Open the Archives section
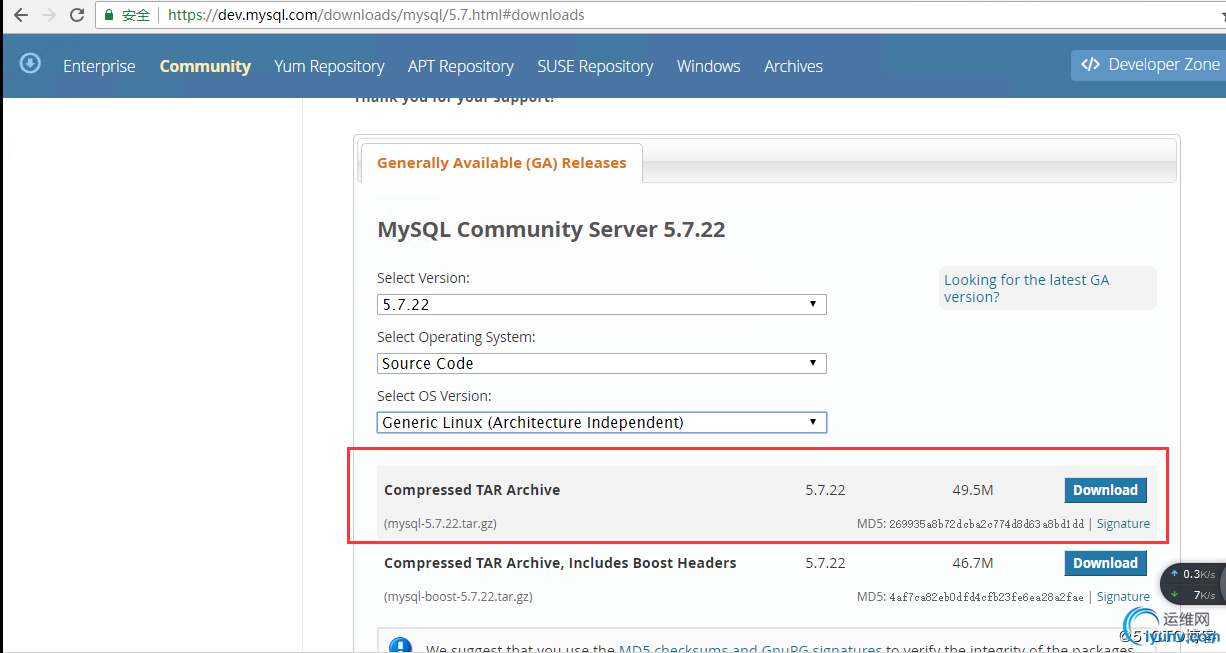Image resolution: width=1226 pixels, height=653 pixels. (793, 66)
